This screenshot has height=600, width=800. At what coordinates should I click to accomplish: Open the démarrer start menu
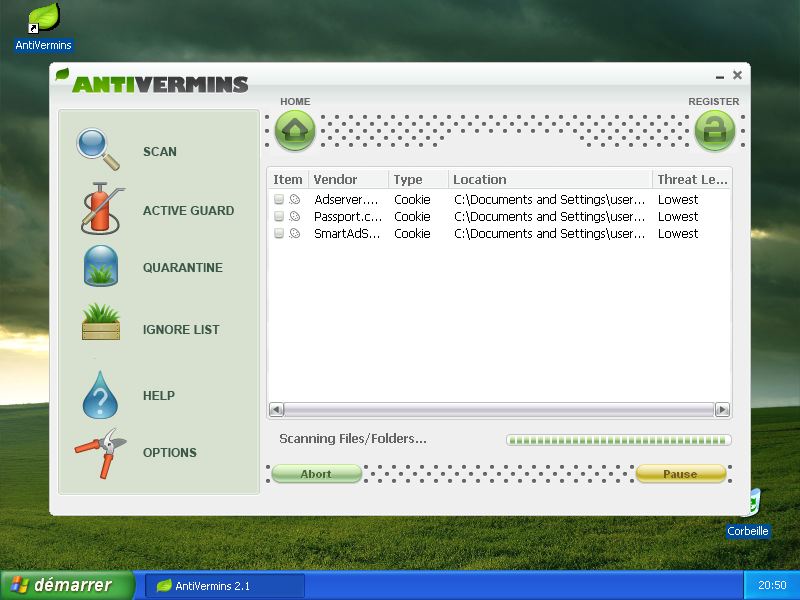67,585
